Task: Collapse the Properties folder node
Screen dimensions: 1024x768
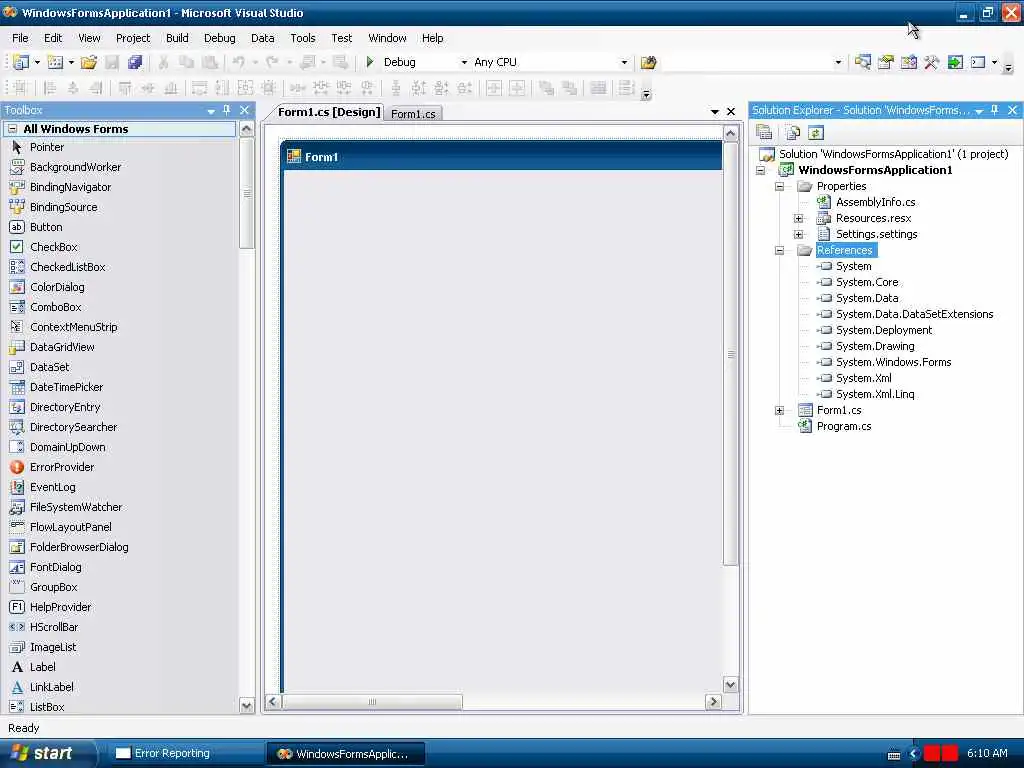Action: click(x=779, y=187)
